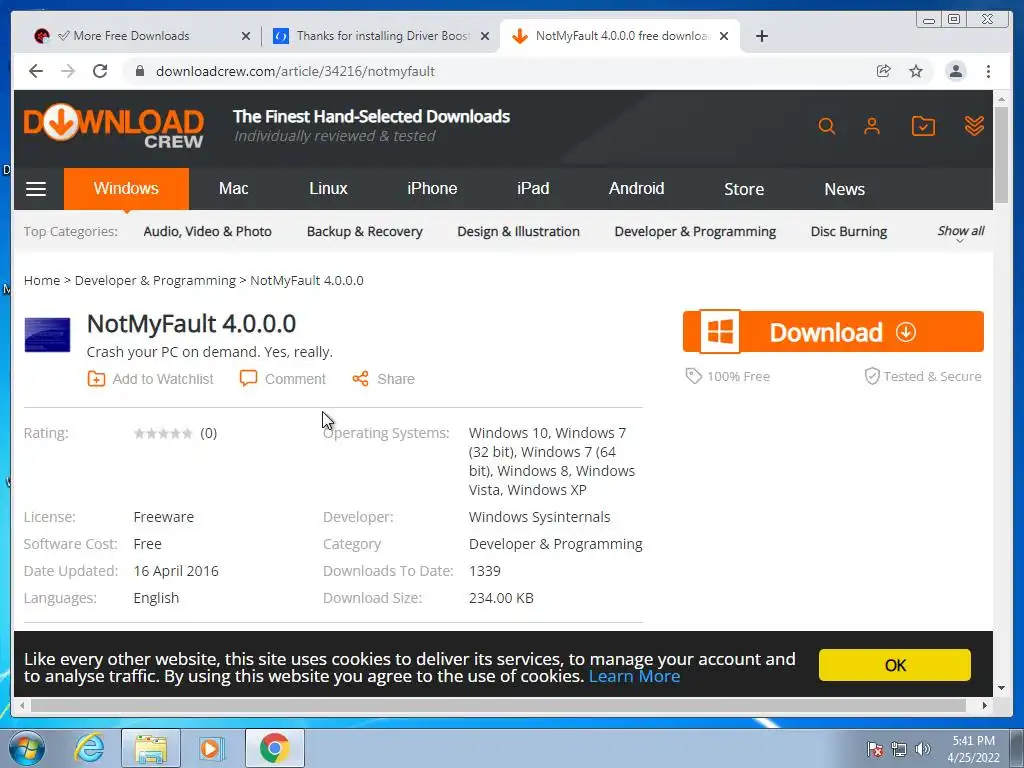The width and height of the screenshot is (1024, 768).
Task: Open File Explorer from taskbar
Action: [x=151, y=748]
